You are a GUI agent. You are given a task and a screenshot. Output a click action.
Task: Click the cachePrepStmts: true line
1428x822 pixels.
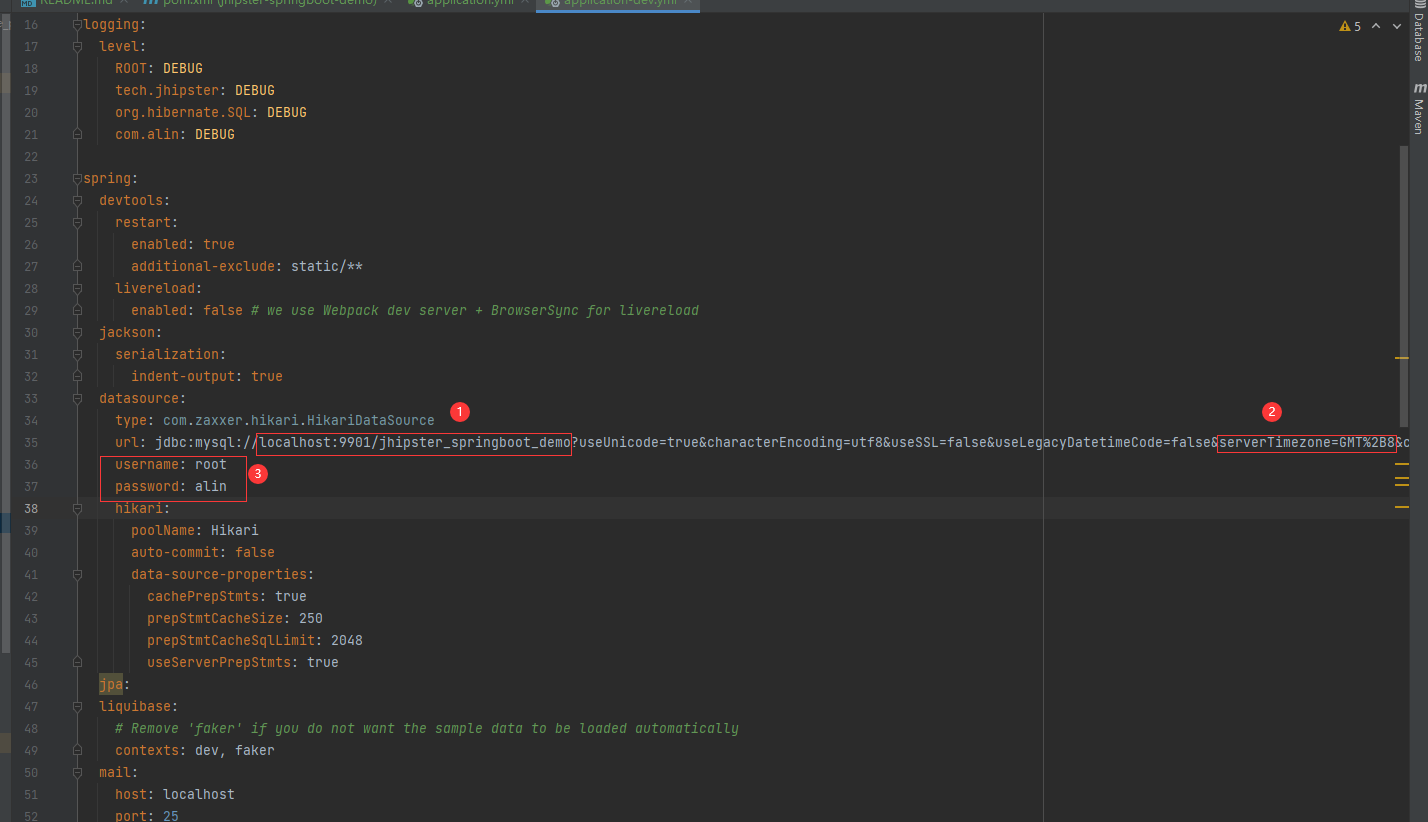tap(226, 596)
